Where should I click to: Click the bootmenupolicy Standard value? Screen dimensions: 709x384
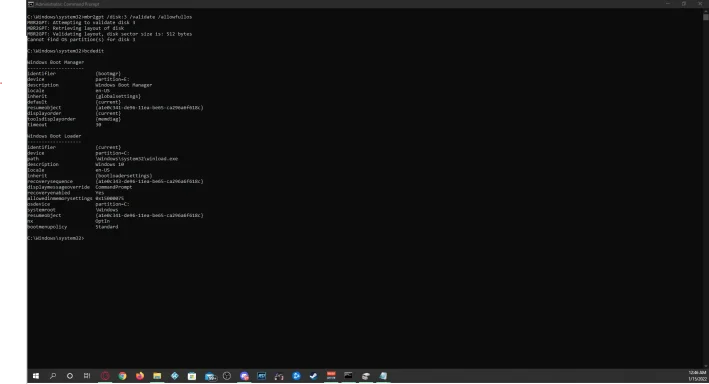107,227
